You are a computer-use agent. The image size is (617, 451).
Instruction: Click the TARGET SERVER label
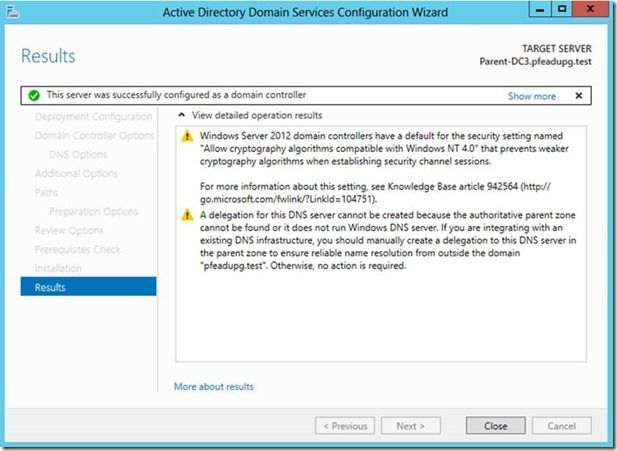557,48
